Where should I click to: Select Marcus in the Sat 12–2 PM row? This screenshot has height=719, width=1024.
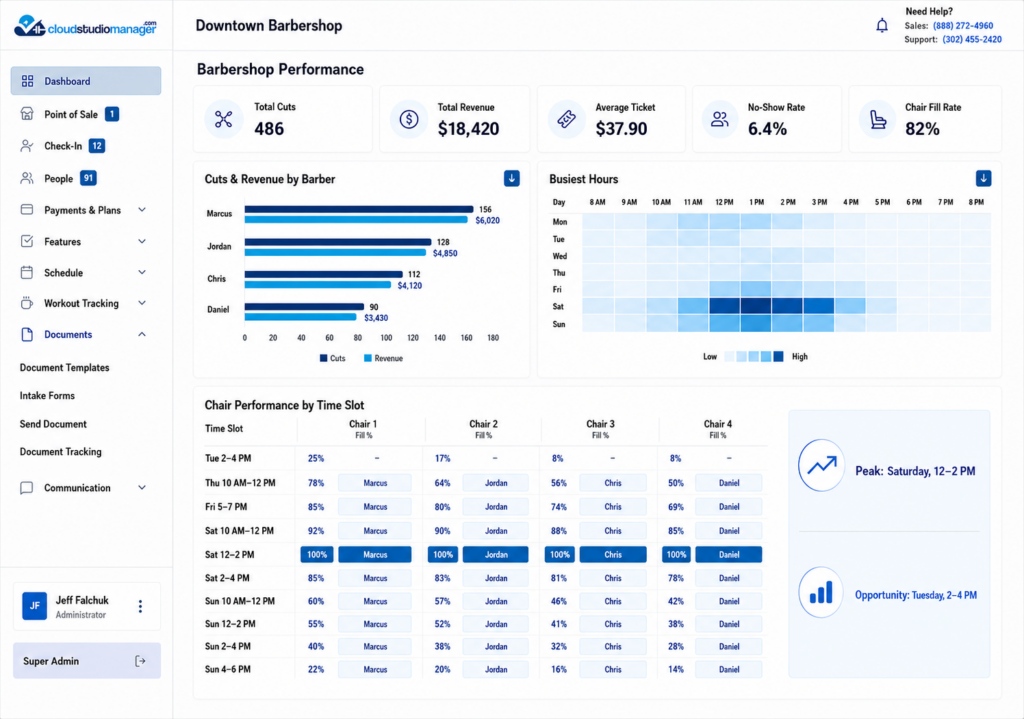[x=375, y=554]
